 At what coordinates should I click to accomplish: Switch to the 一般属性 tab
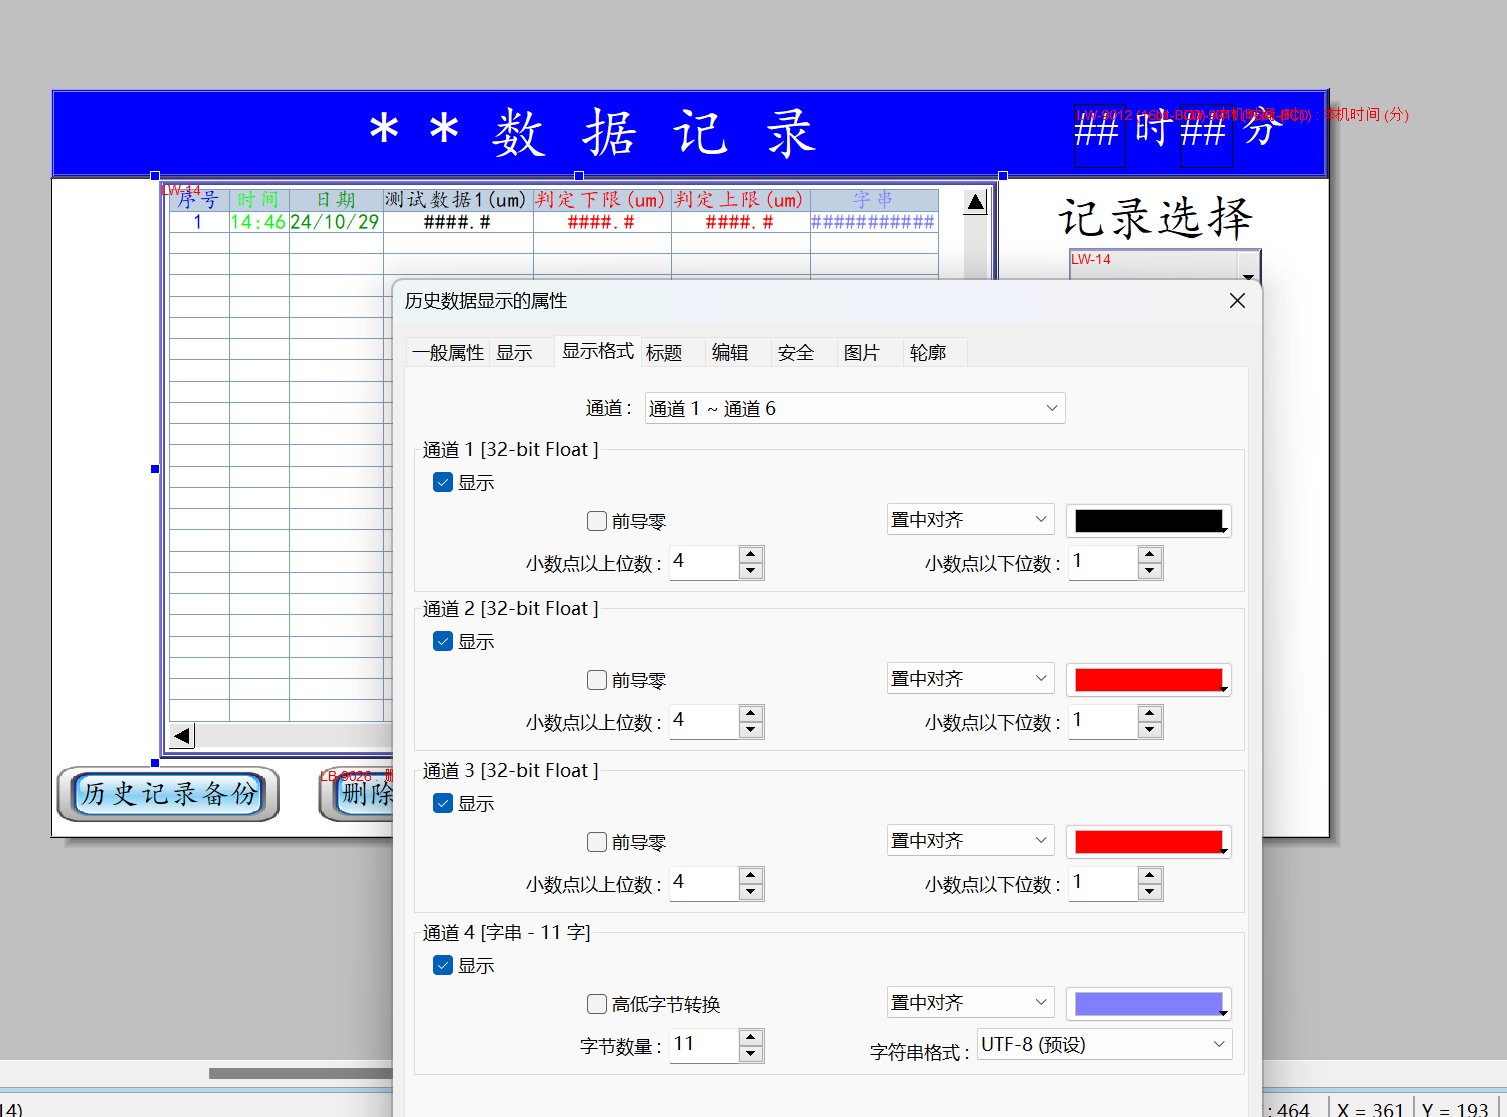(x=448, y=353)
